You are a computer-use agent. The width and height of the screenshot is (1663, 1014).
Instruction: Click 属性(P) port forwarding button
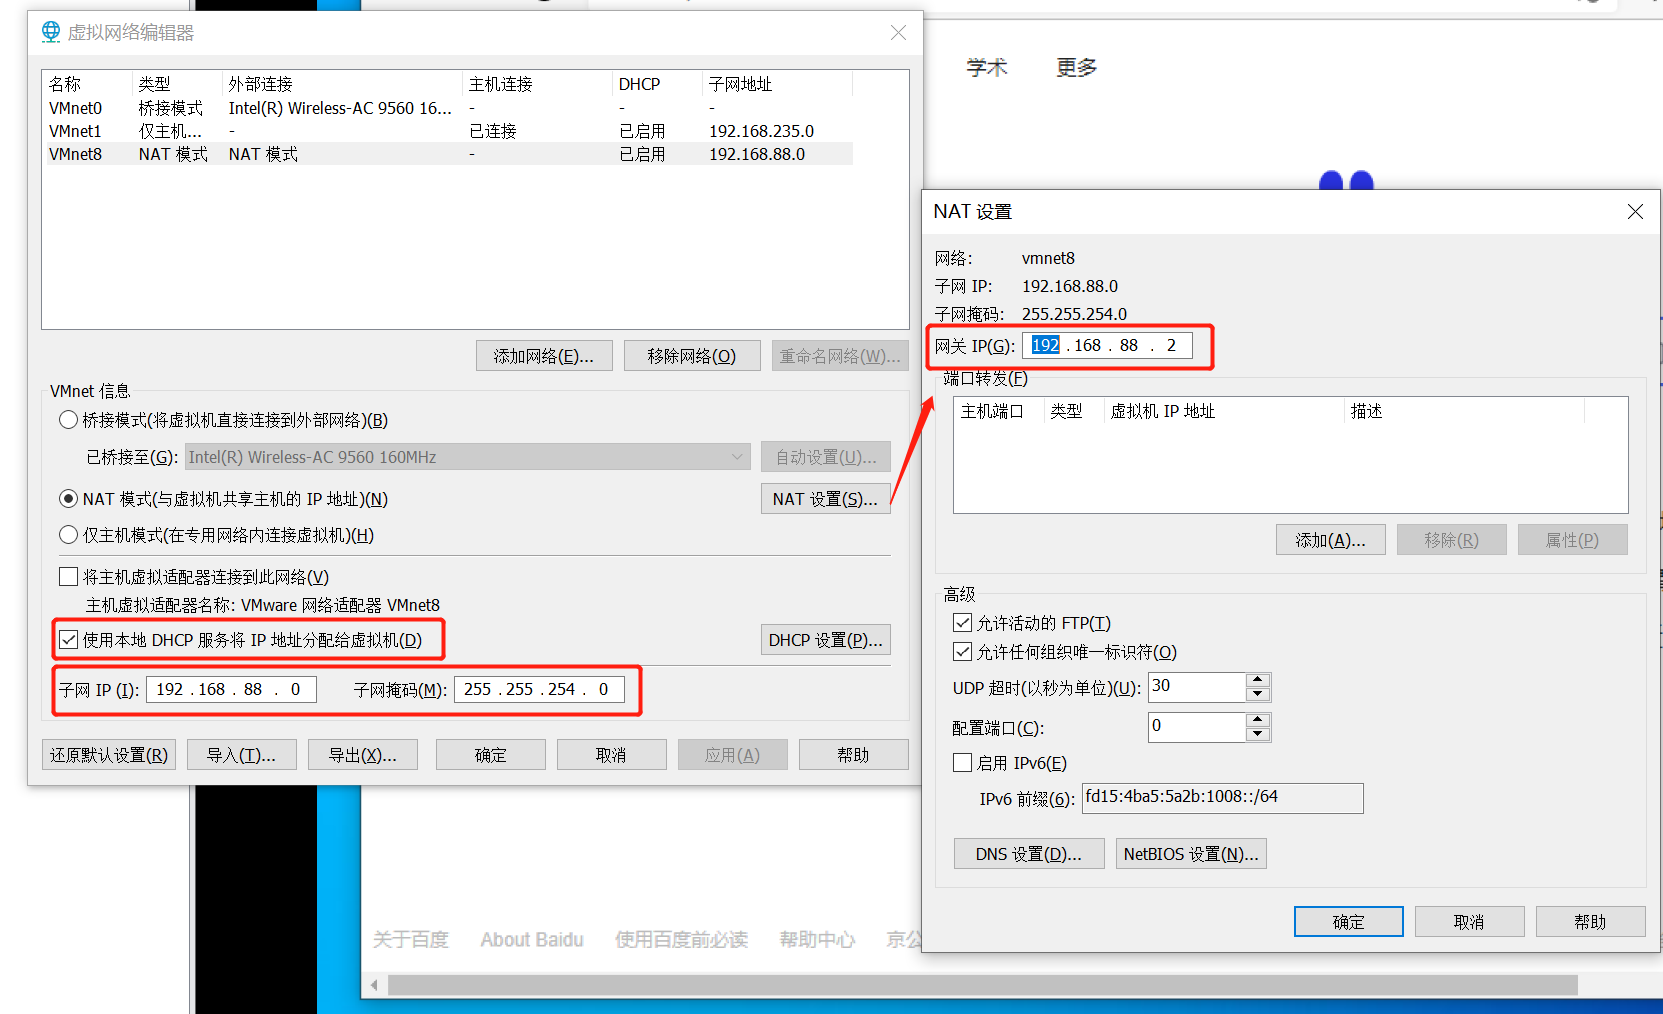tap(1573, 540)
